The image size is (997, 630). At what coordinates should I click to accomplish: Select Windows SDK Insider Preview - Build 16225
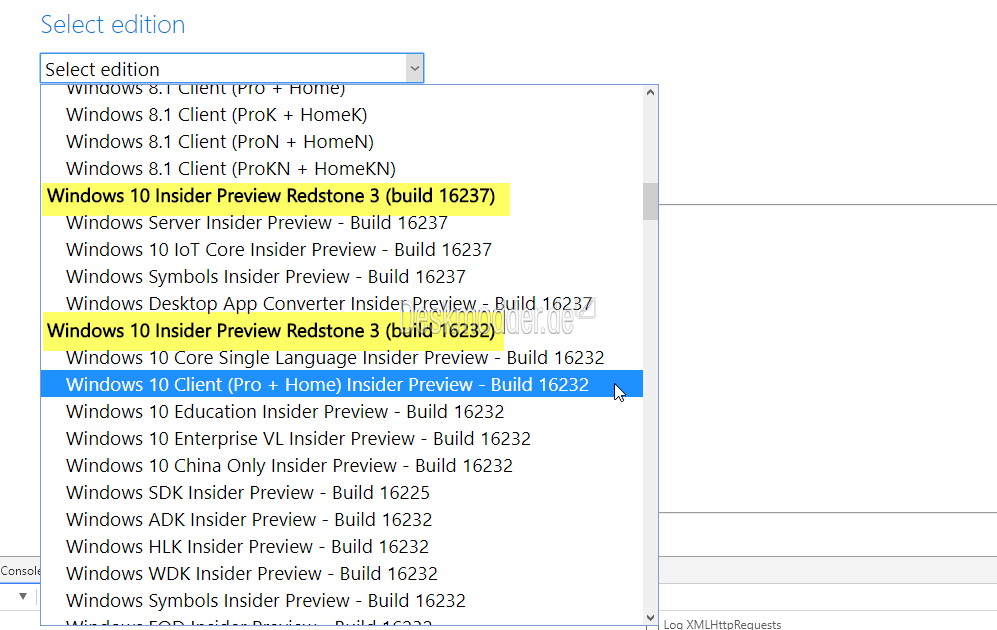coord(342,493)
